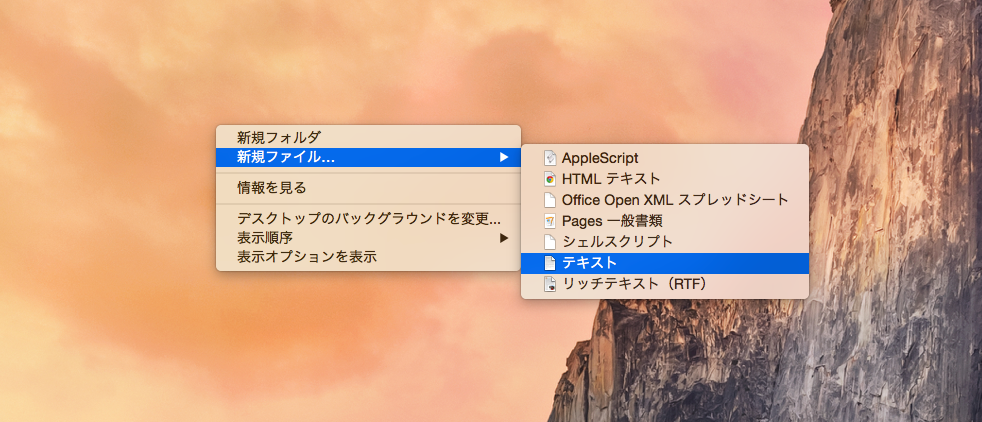Choose デスクトップのバックグラウンドを変更…
This screenshot has height=422, width=982.
[368, 219]
